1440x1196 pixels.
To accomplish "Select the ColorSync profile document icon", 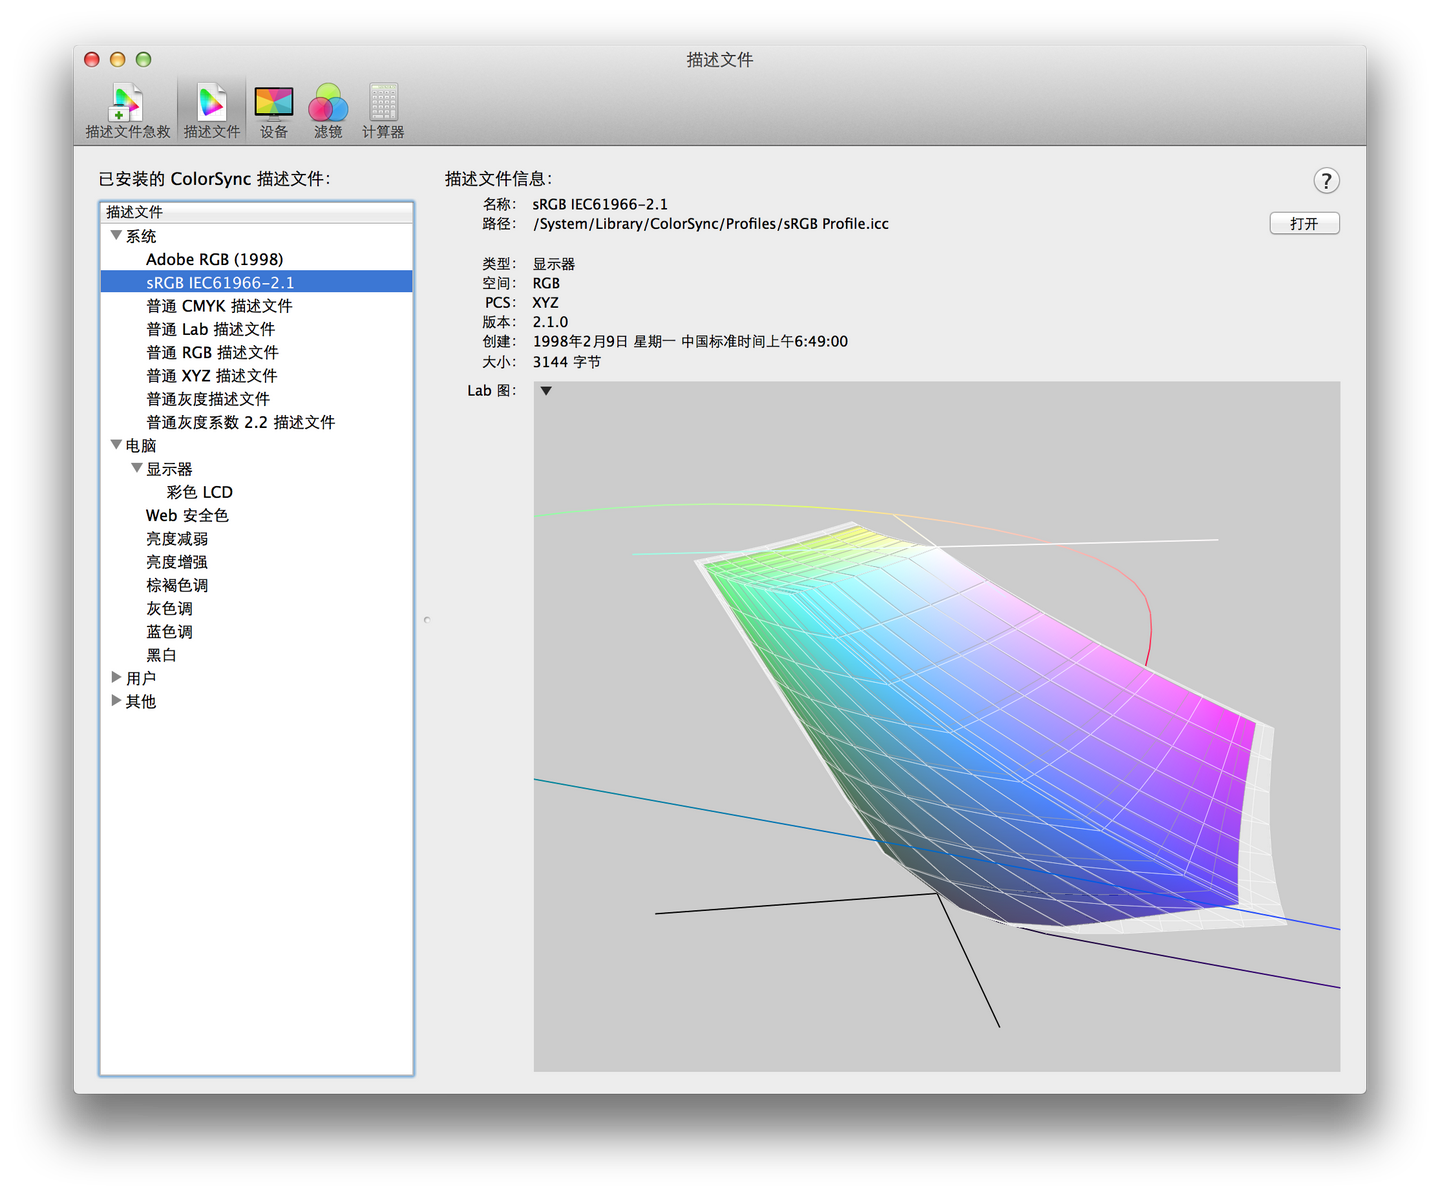I will click(211, 100).
